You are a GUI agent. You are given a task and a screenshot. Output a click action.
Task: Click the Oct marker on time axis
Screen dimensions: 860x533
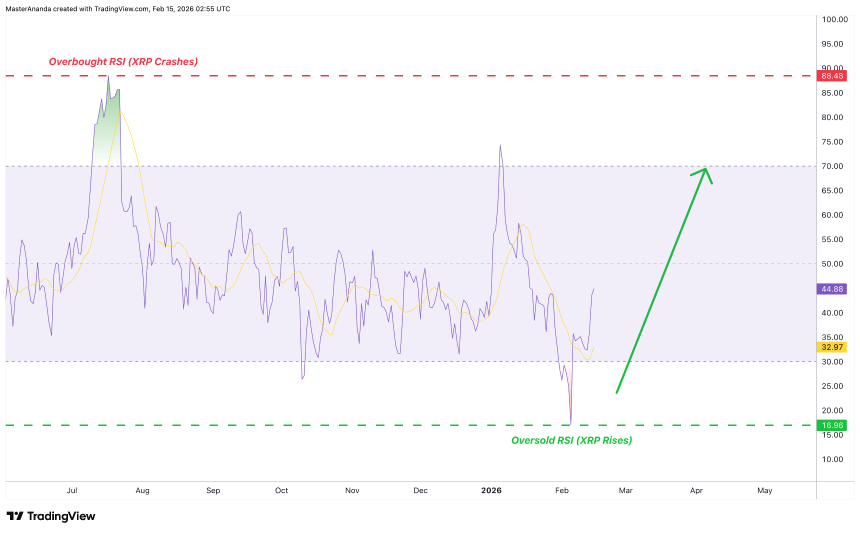point(281,490)
